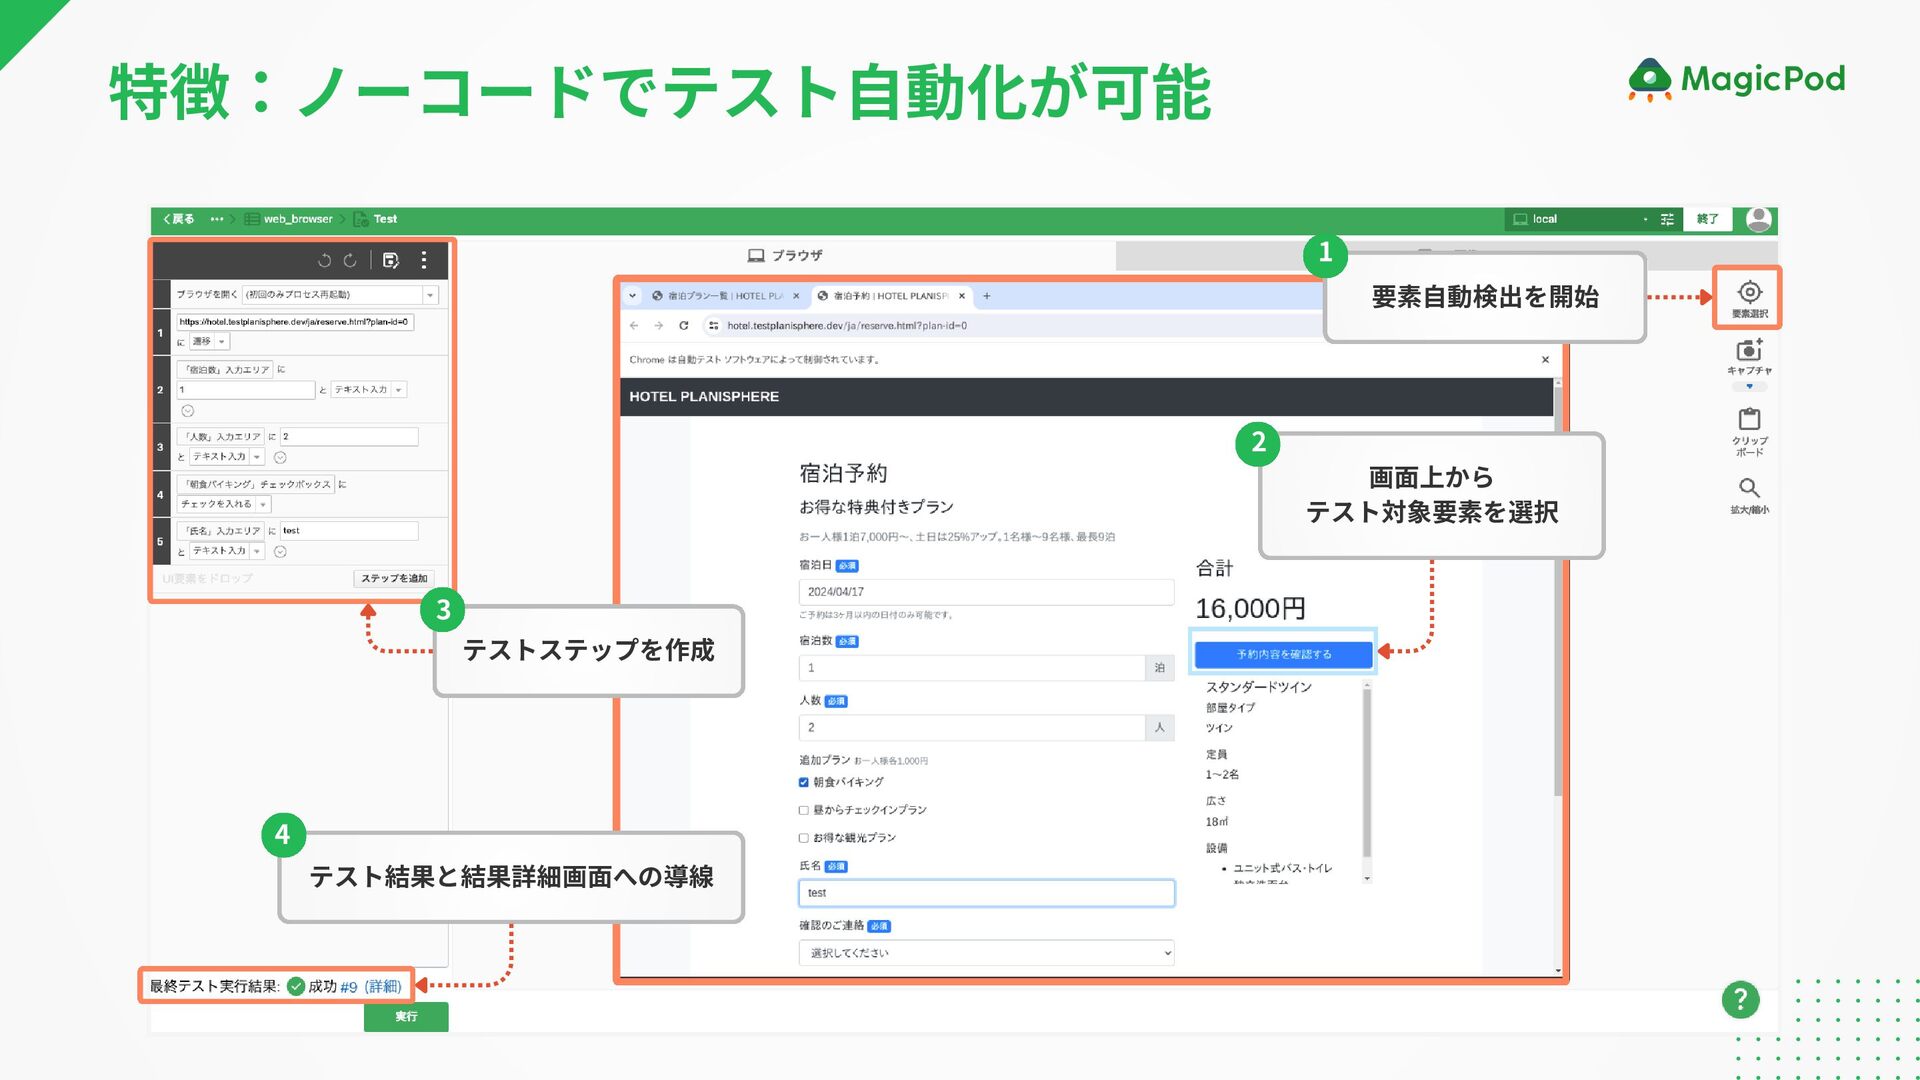Open the 確認のご連絡 dropdown
Image resolution: width=1920 pixels, height=1080 pixels.
pos(986,953)
